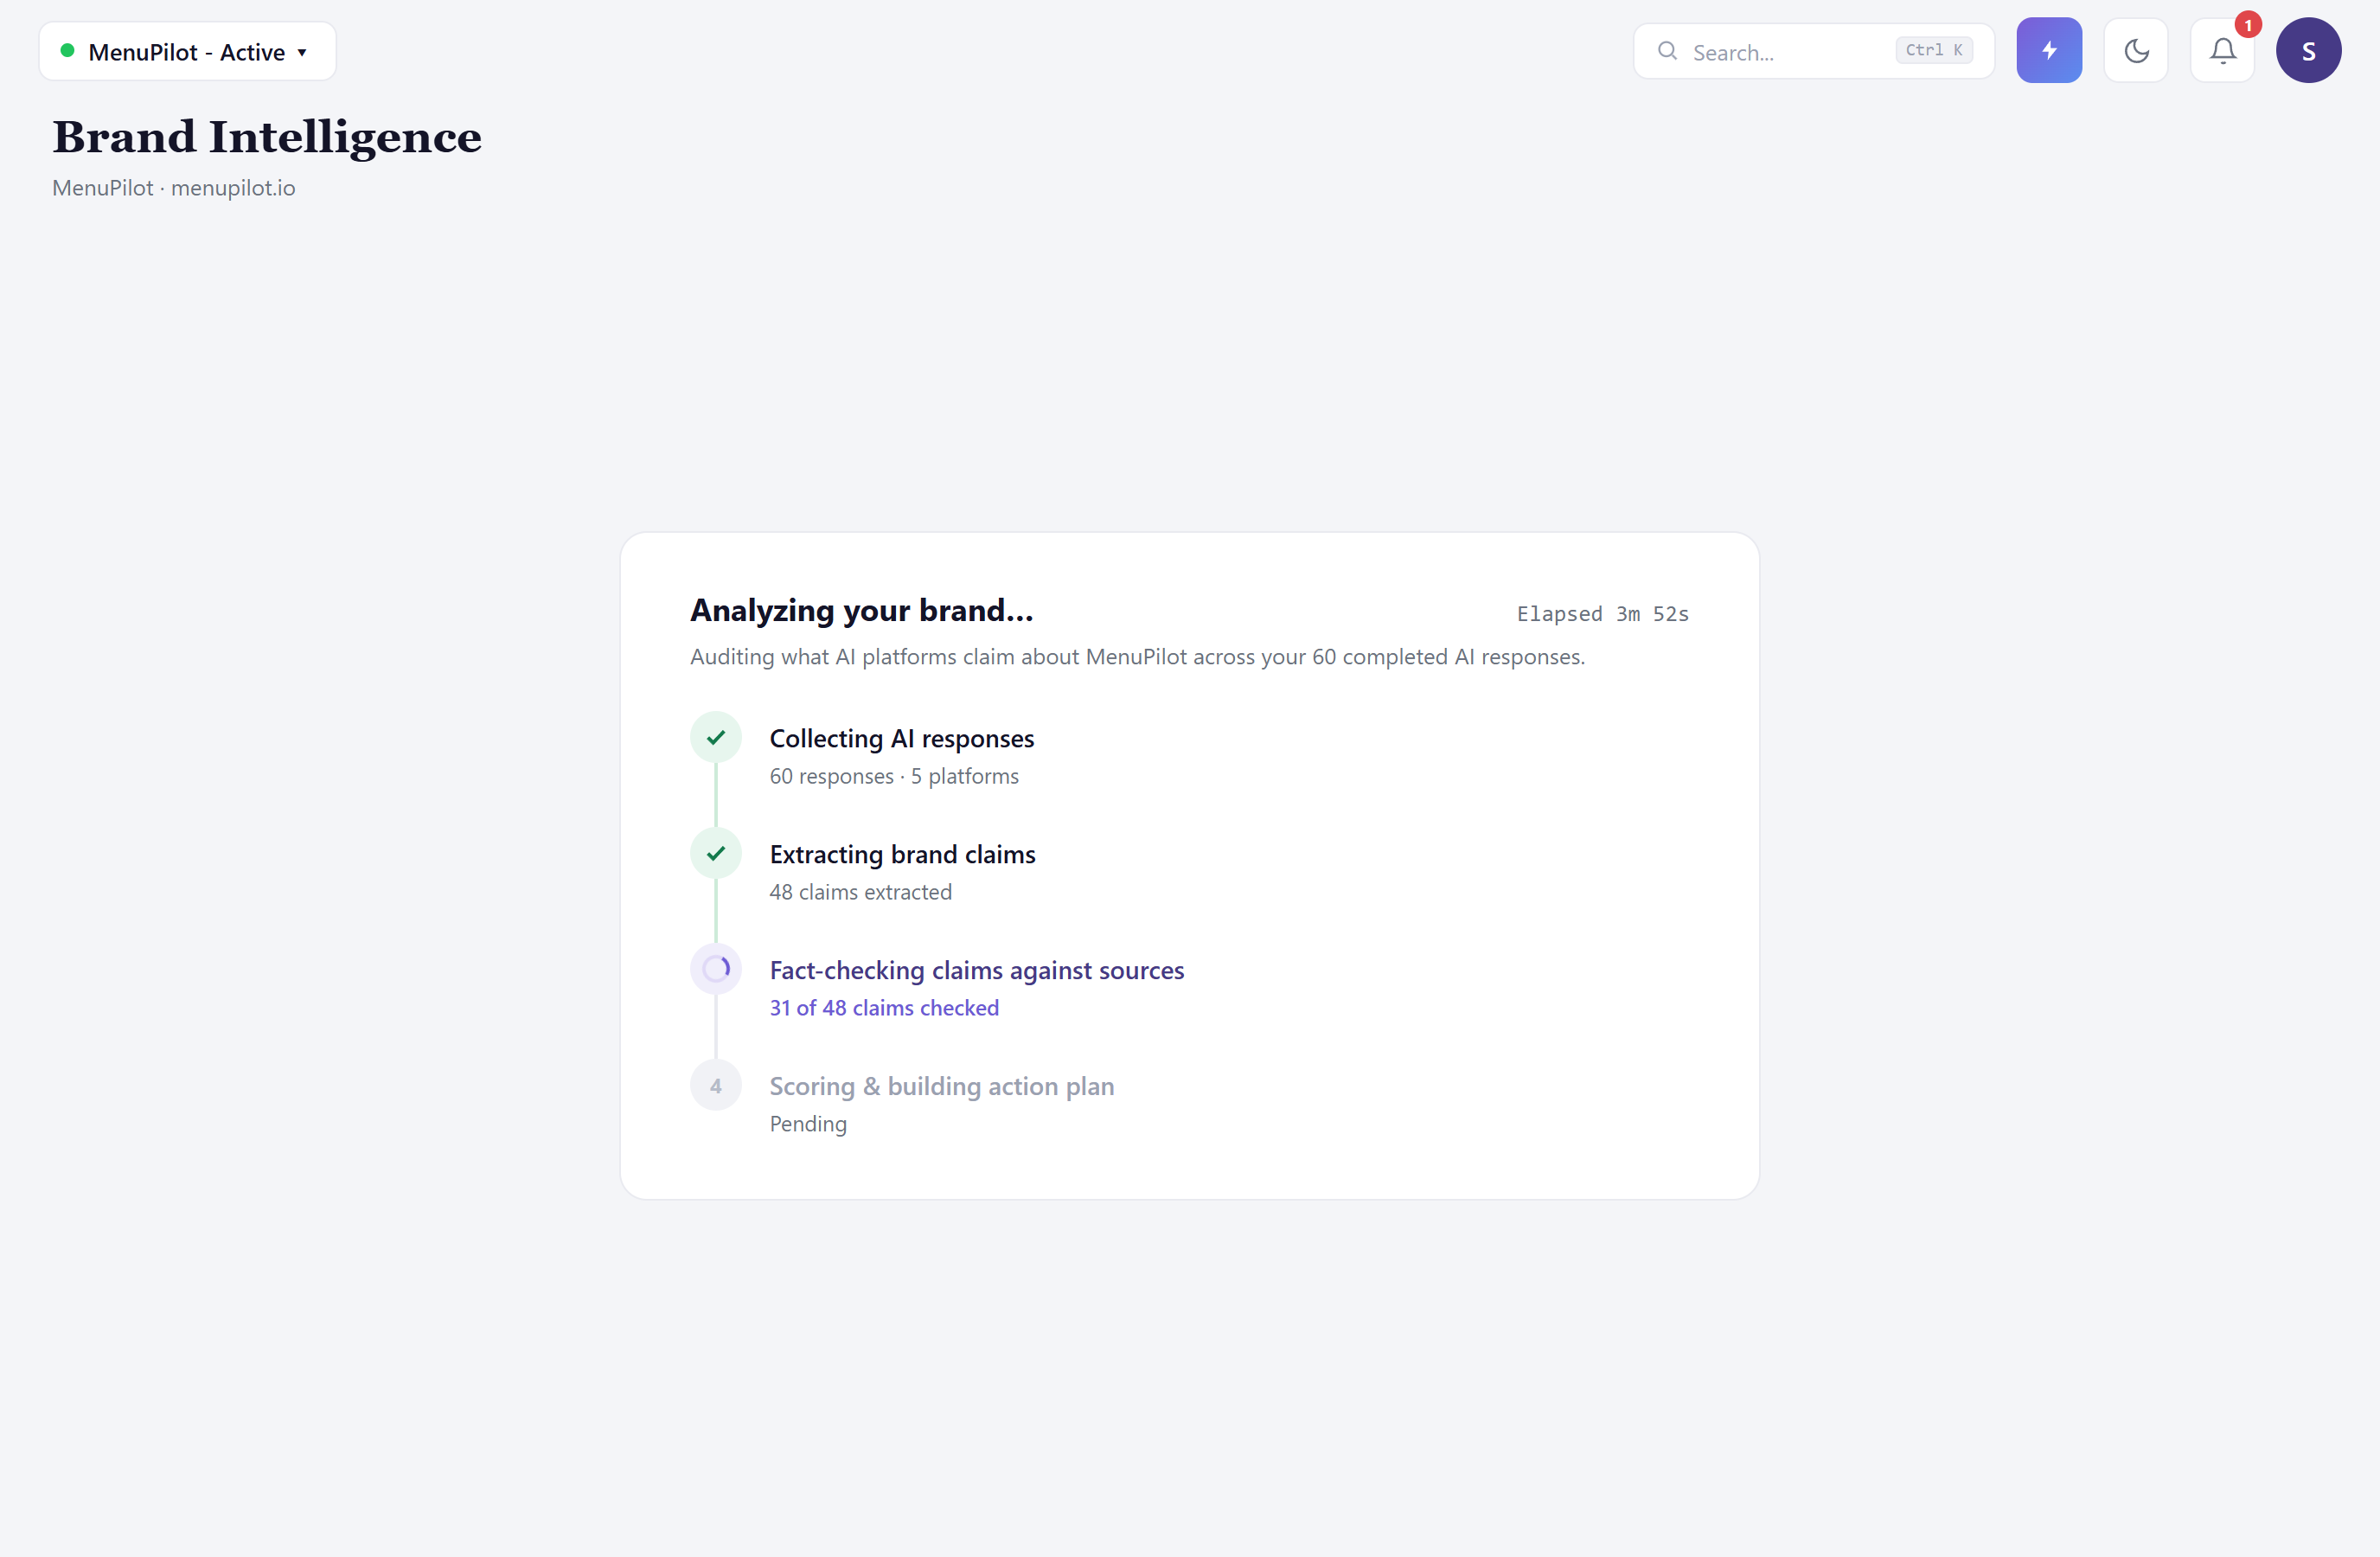Click the Elapsed 3m 52s timer
This screenshot has width=2380, height=1557.
1603,614
